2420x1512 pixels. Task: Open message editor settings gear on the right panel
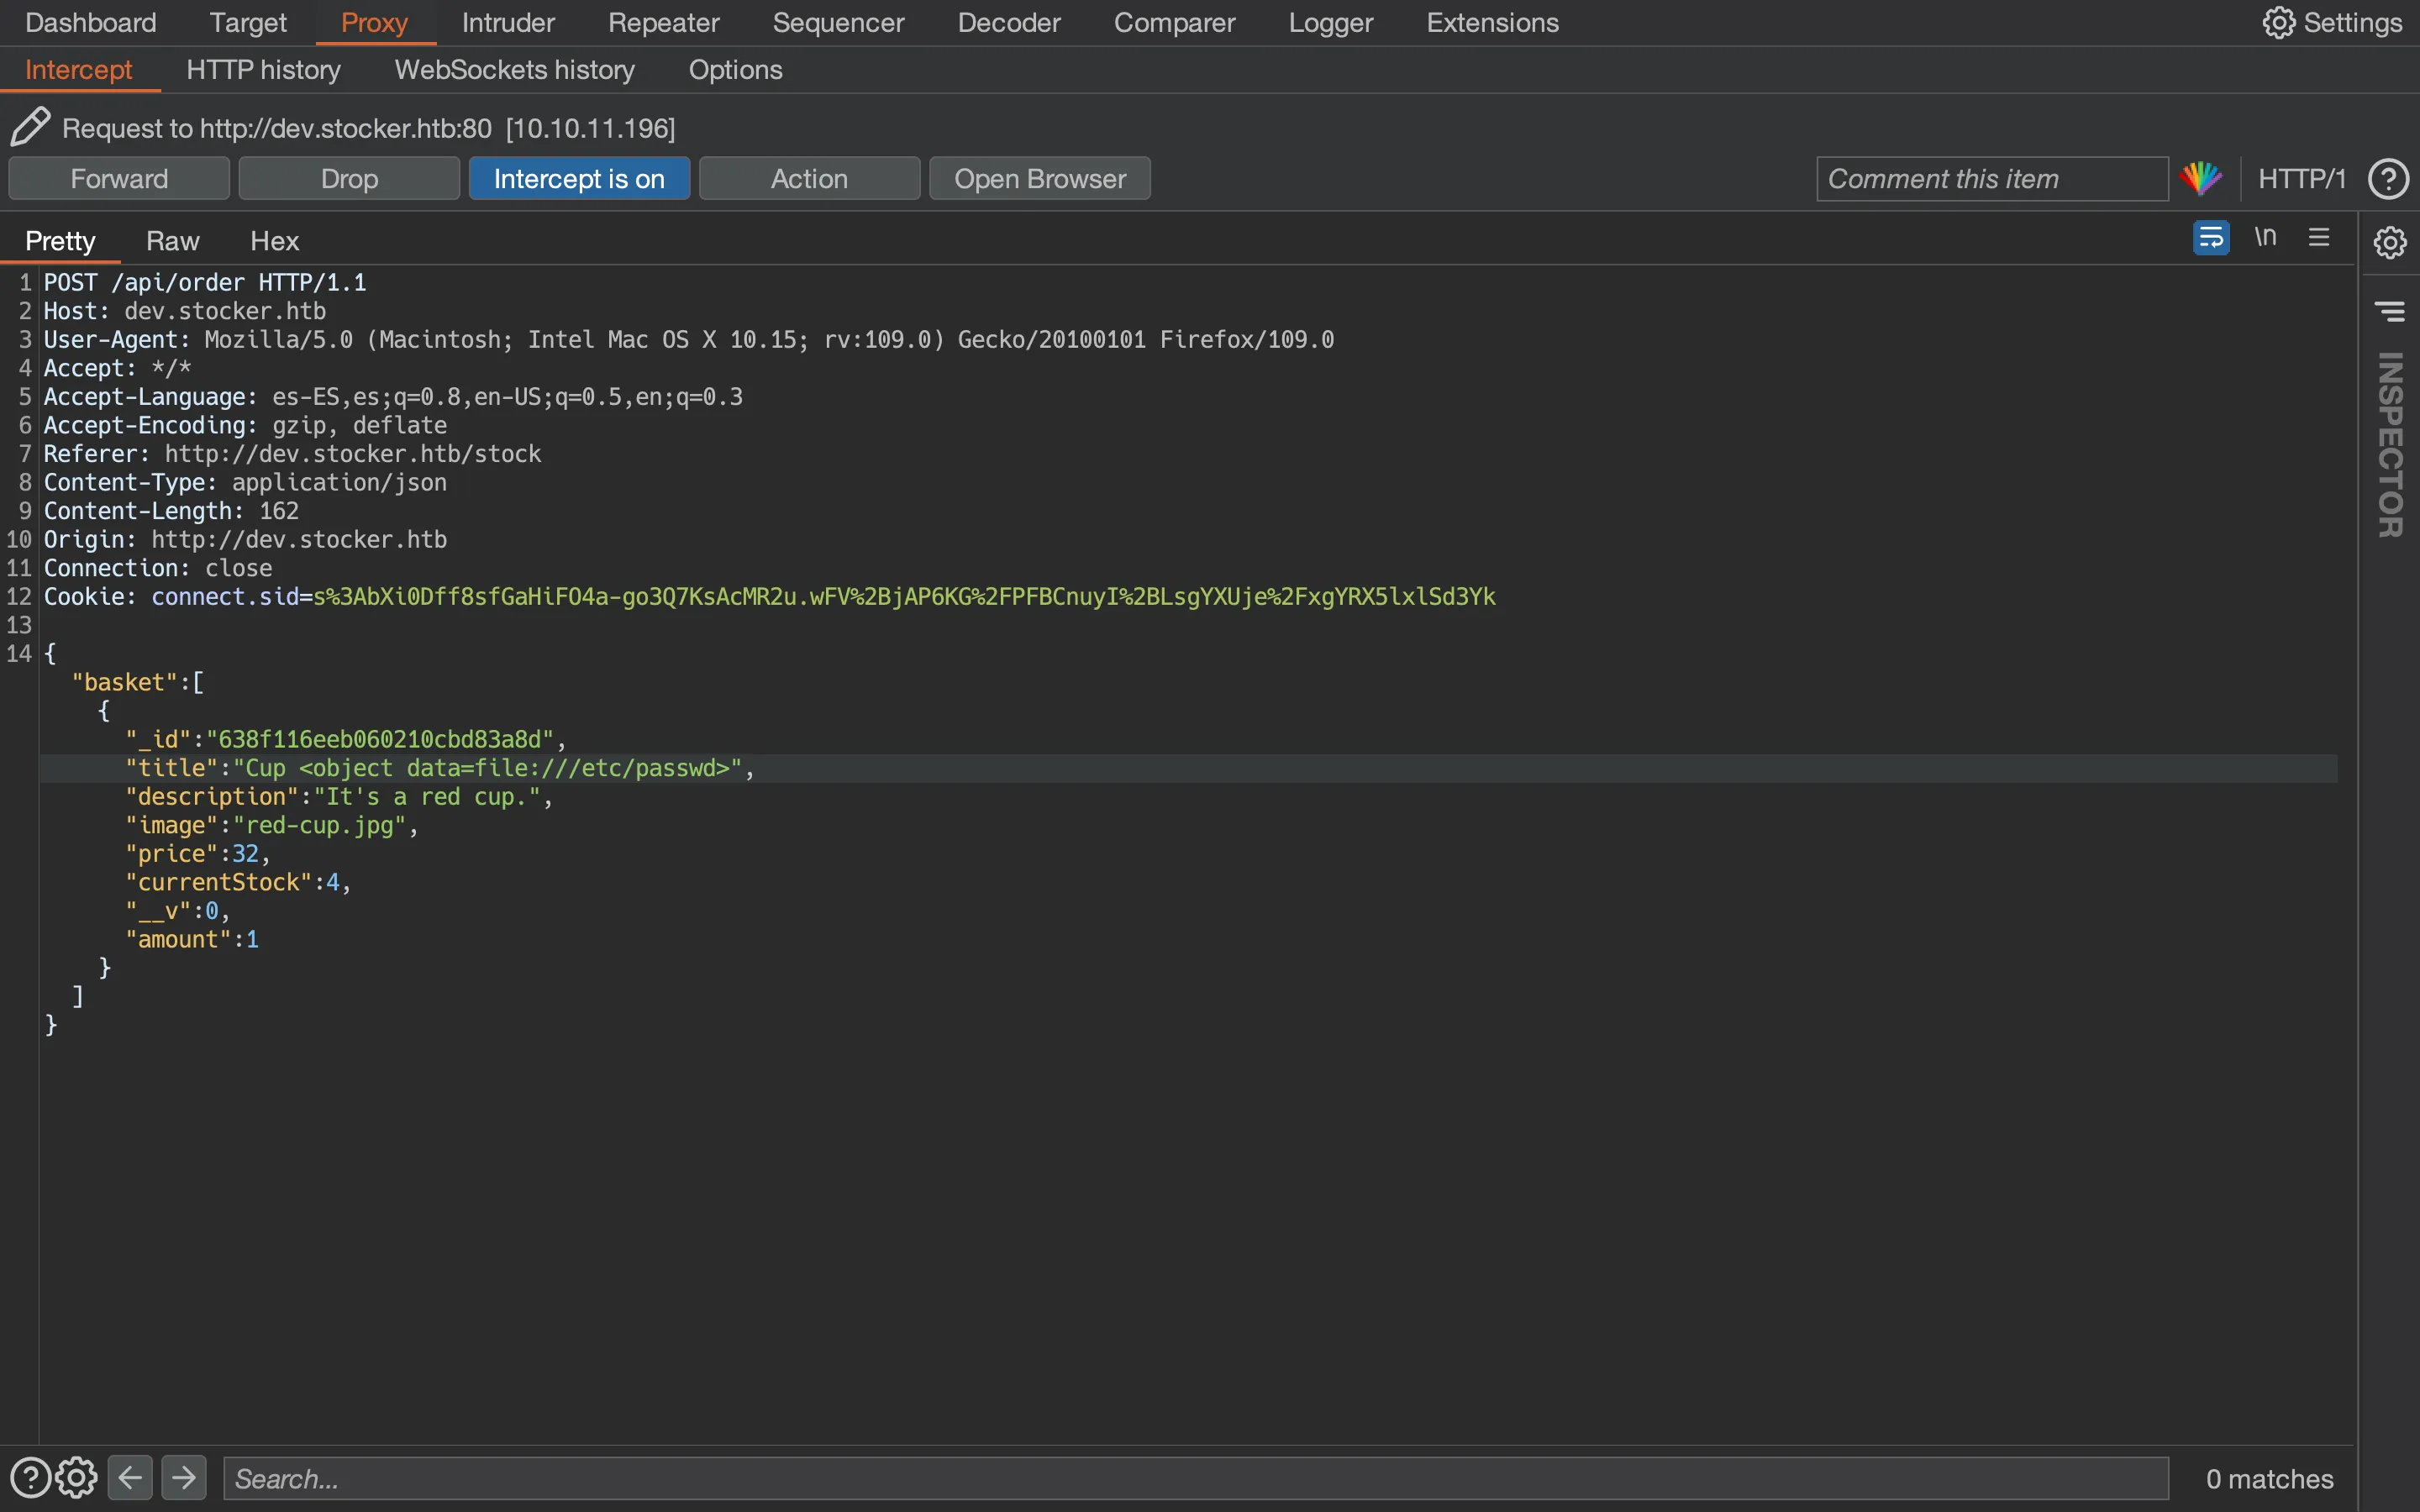point(2390,242)
